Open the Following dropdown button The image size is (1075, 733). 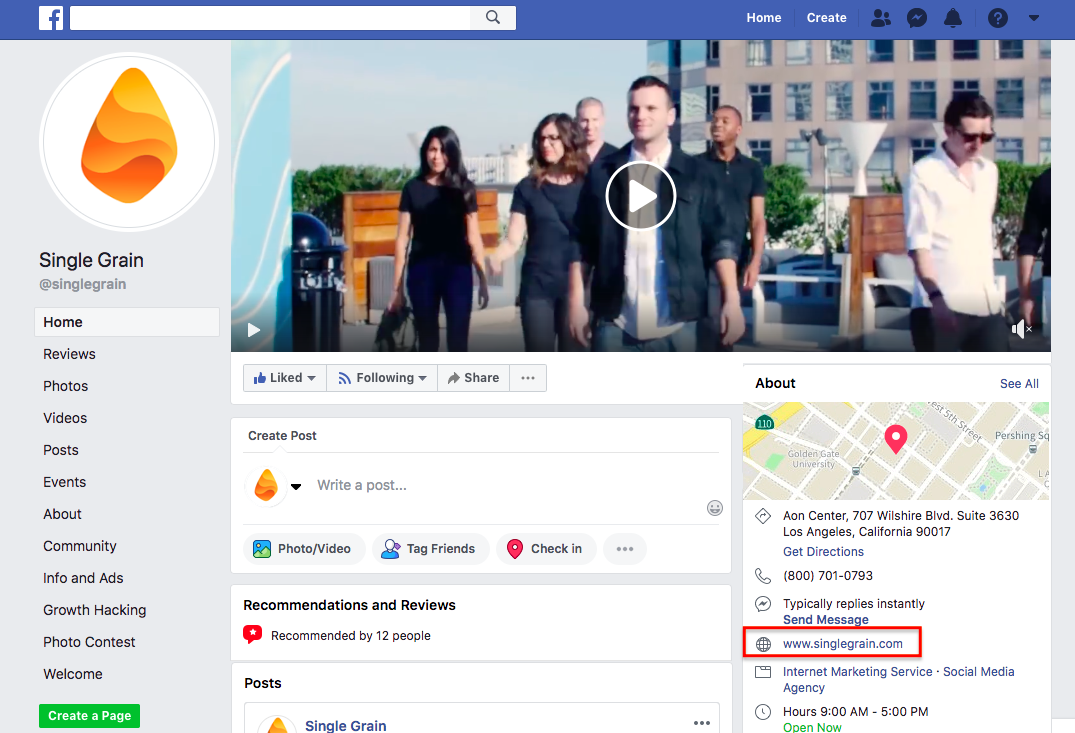[x=382, y=378]
